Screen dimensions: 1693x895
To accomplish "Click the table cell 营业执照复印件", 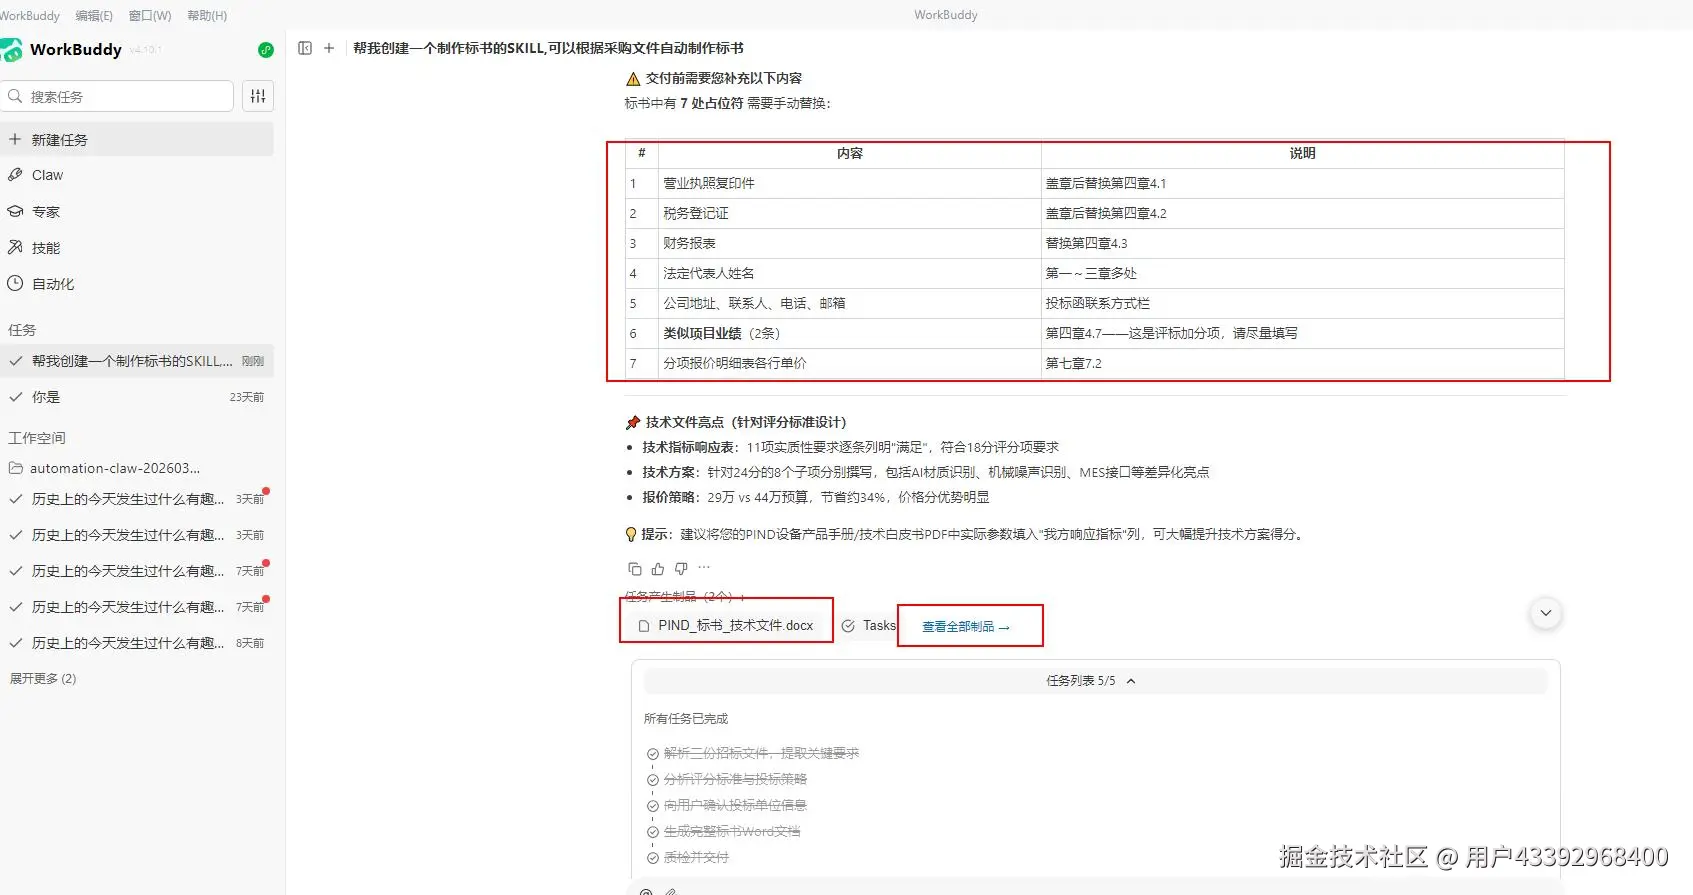I will (849, 183).
